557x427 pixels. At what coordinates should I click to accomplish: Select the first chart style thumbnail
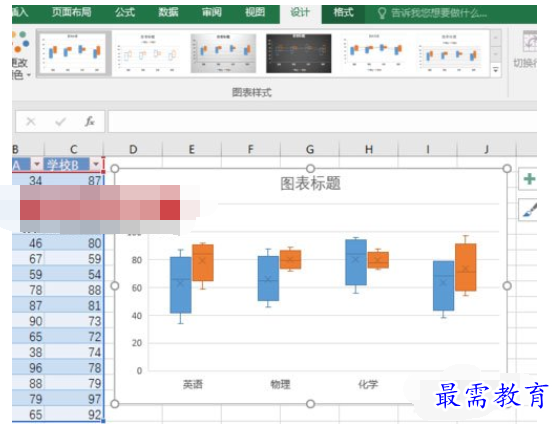click(x=73, y=53)
